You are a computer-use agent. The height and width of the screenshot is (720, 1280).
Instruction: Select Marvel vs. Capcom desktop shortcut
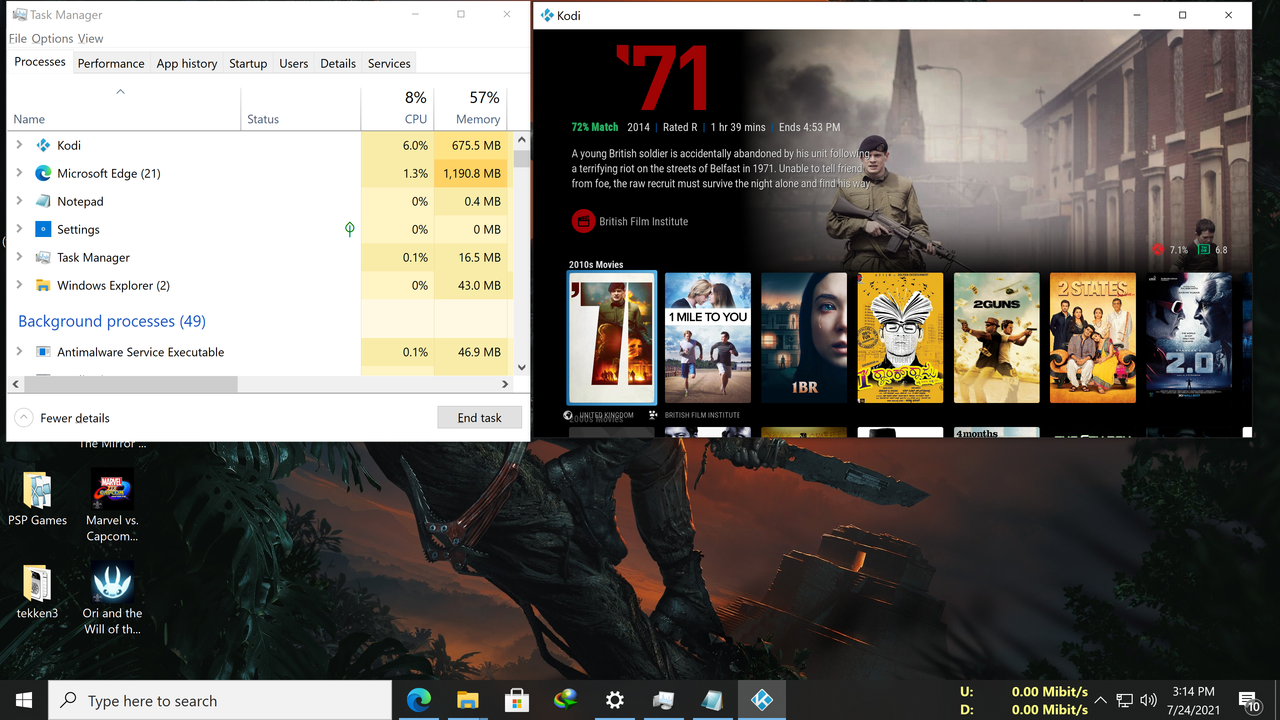(111, 490)
